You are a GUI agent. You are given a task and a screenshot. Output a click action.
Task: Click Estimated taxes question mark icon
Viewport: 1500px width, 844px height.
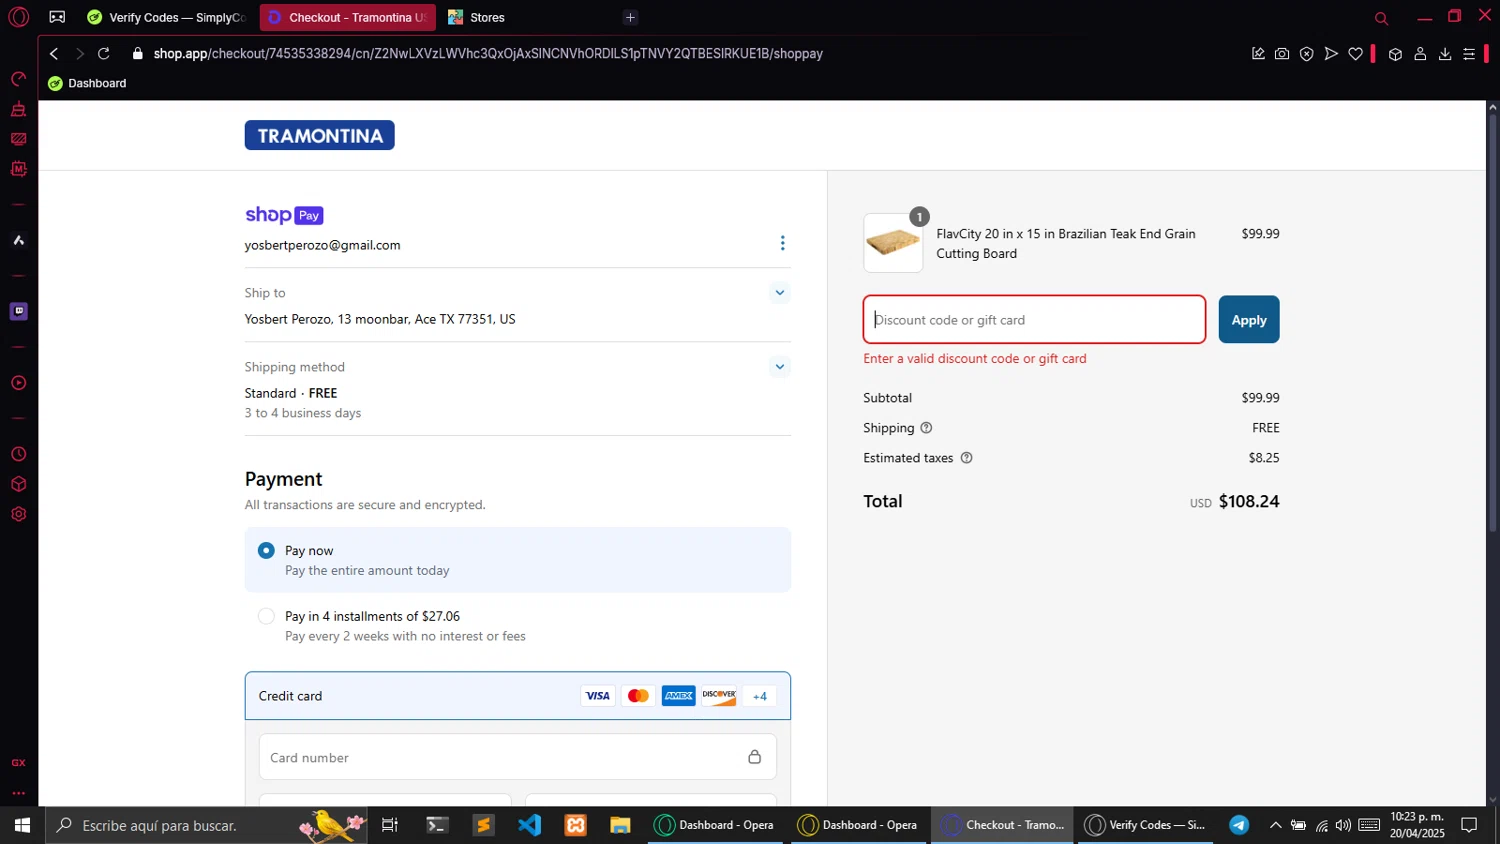[966, 458]
